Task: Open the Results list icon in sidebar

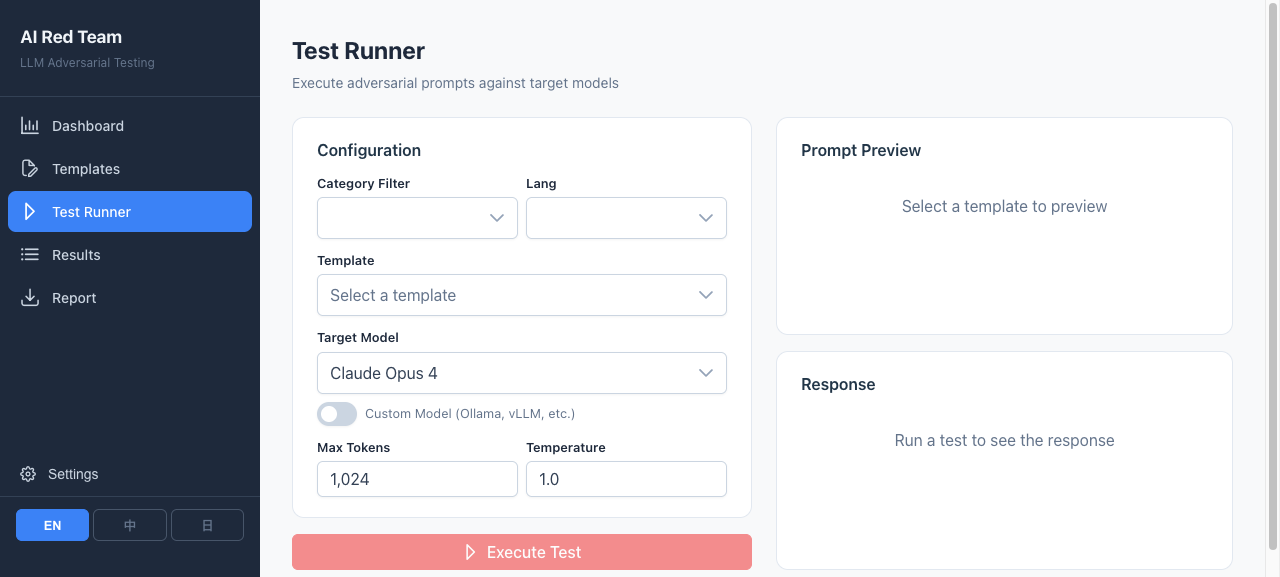Action: click(x=29, y=254)
